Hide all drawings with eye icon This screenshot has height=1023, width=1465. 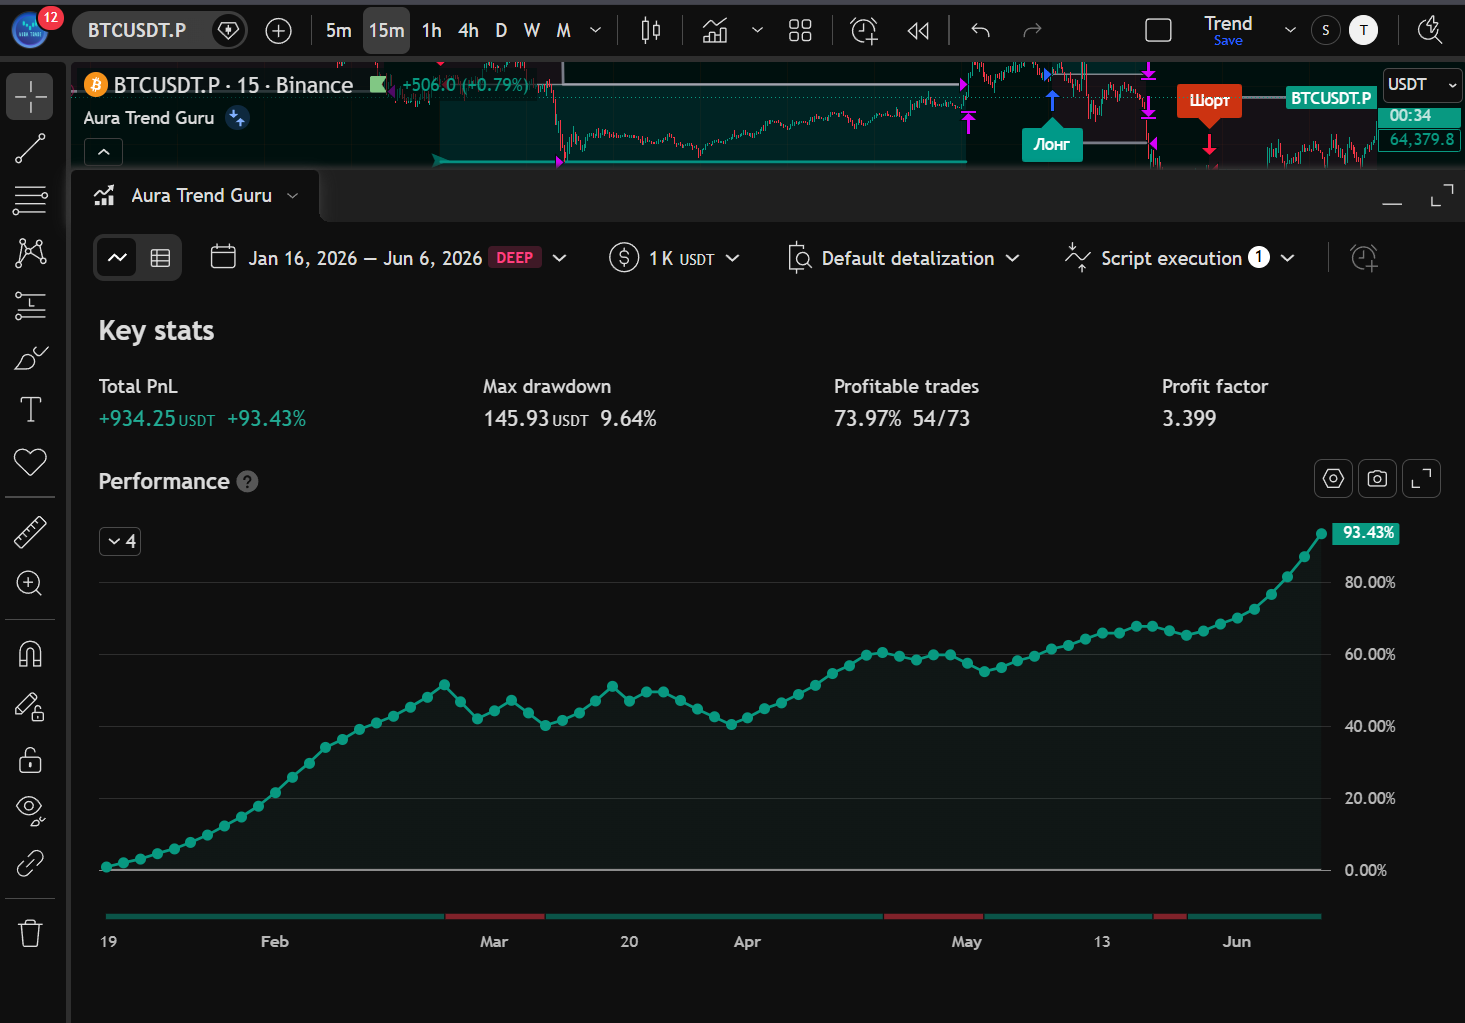[30, 810]
